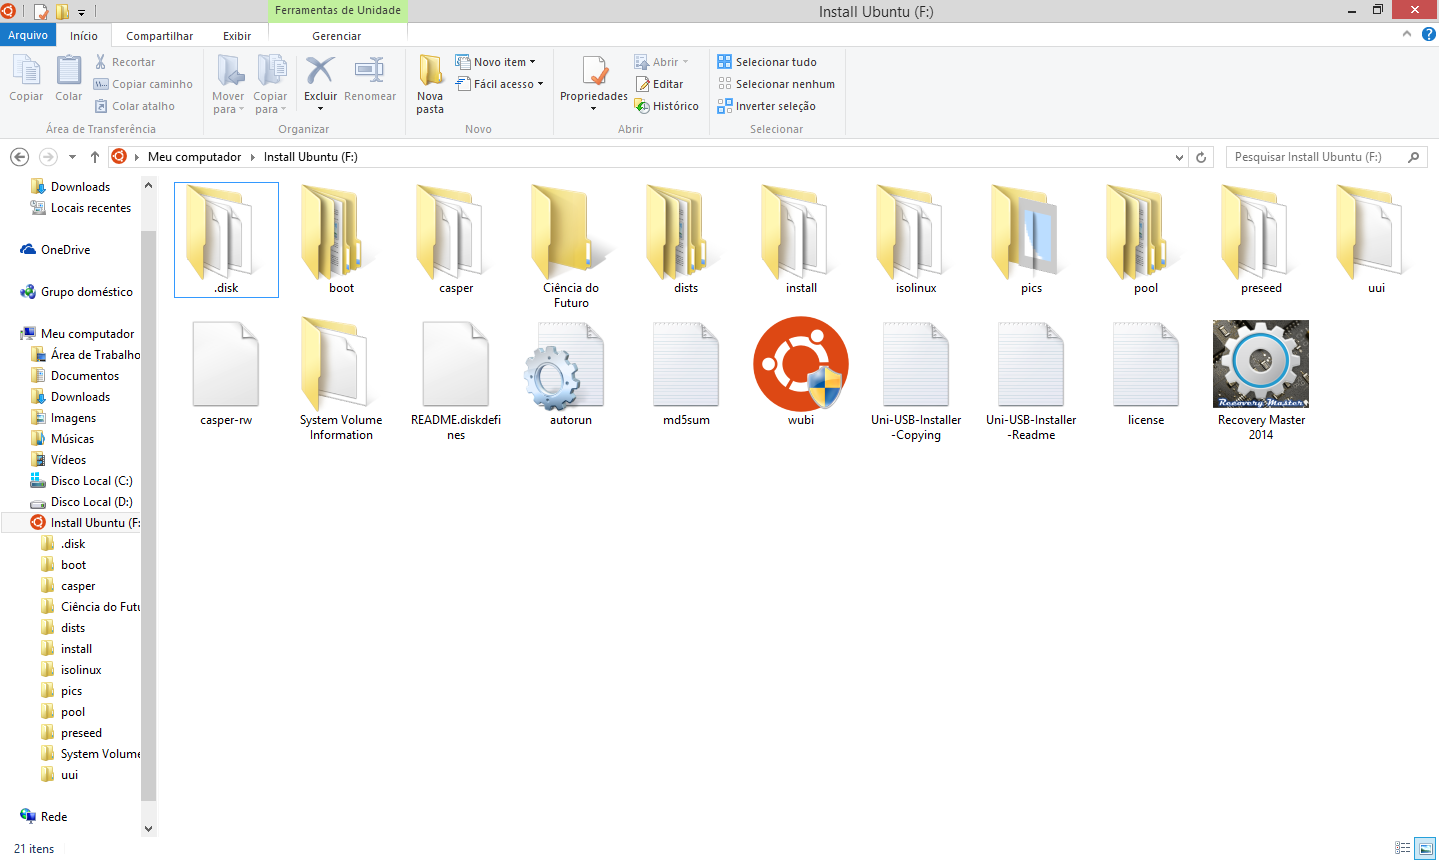
Task: Click the Up one level arrow
Action: point(95,157)
